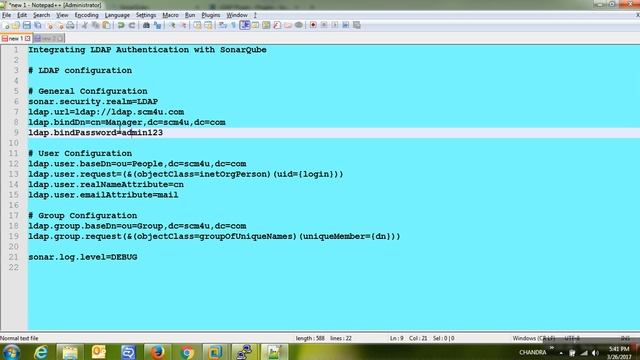Open the Encoding menu
The height and width of the screenshot is (360, 640).
tap(87, 15)
